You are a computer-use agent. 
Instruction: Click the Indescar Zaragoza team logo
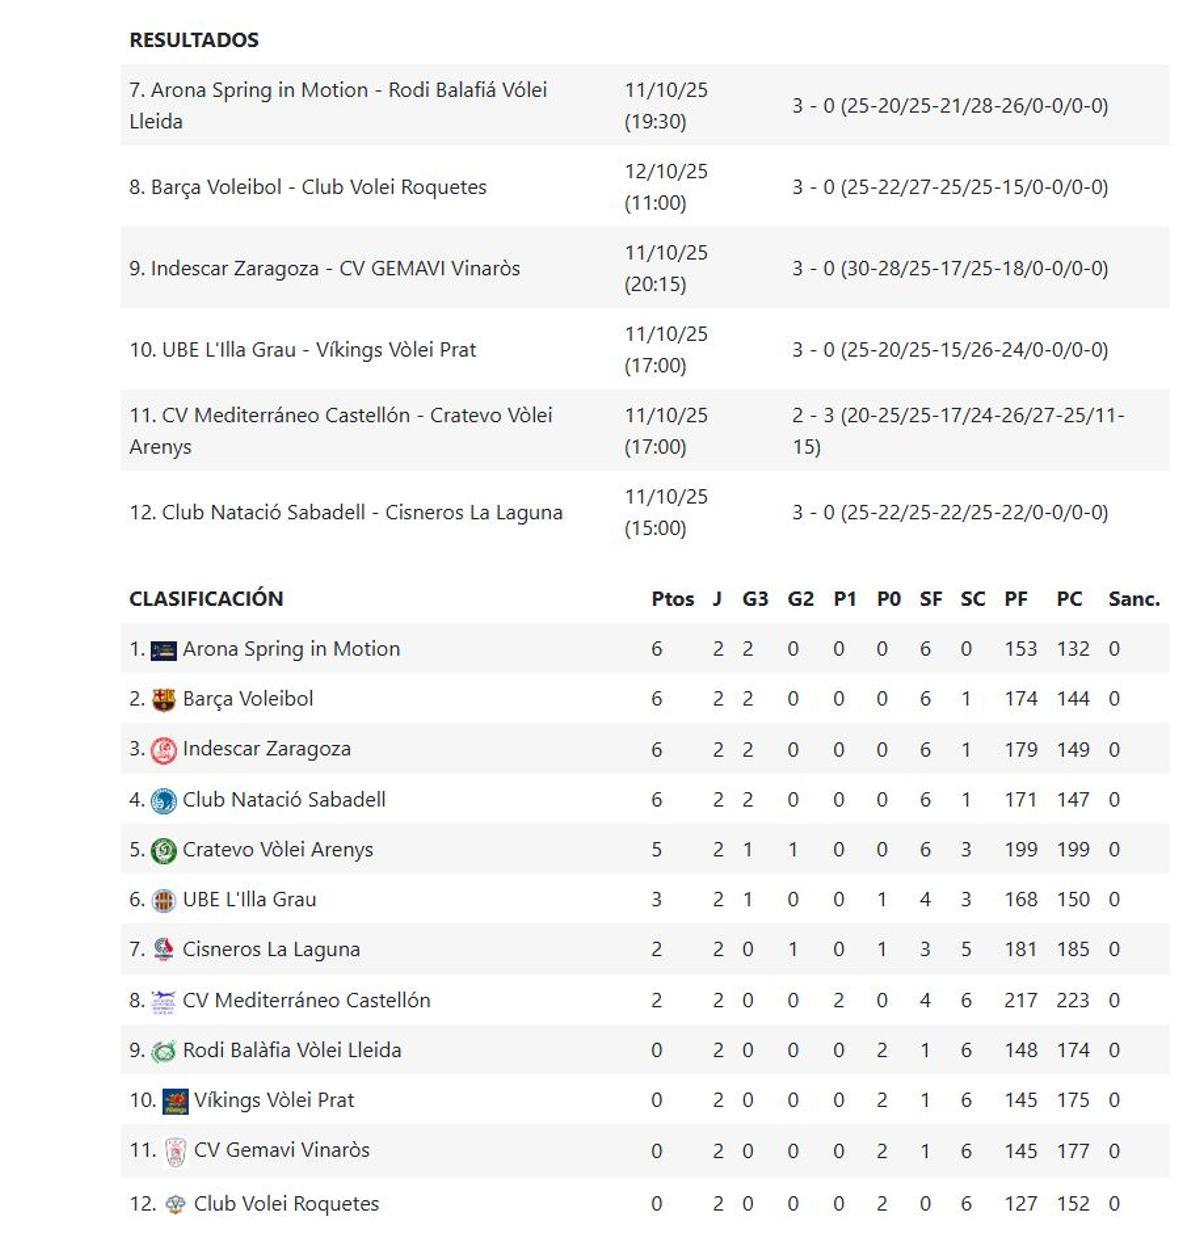[163, 750]
